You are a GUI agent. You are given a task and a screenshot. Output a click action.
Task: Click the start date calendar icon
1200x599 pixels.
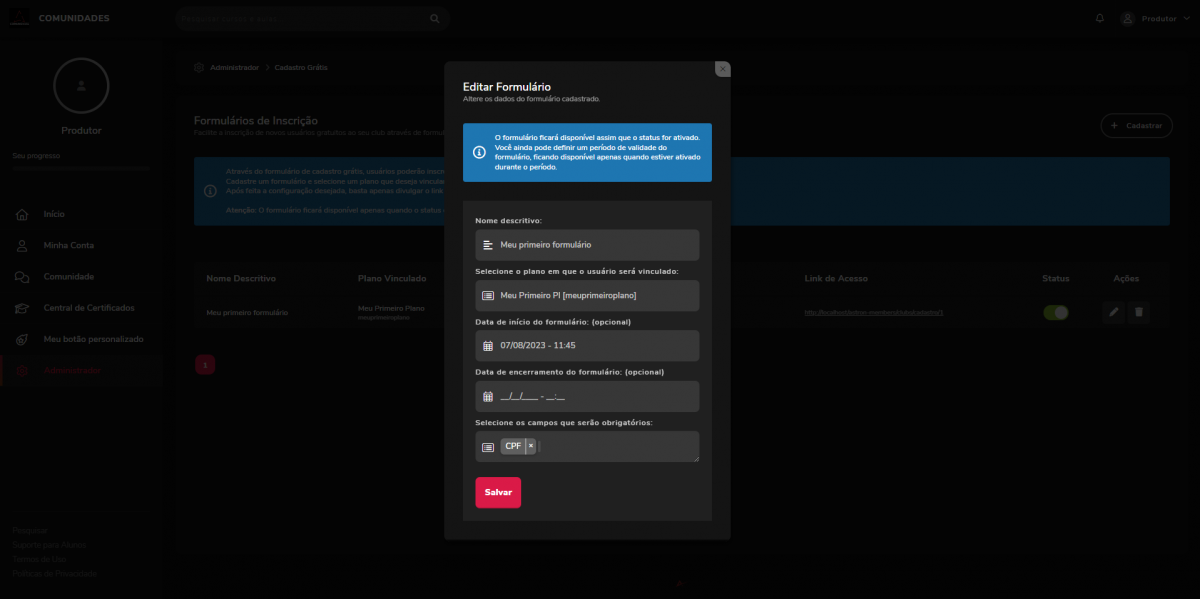[x=488, y=346]
